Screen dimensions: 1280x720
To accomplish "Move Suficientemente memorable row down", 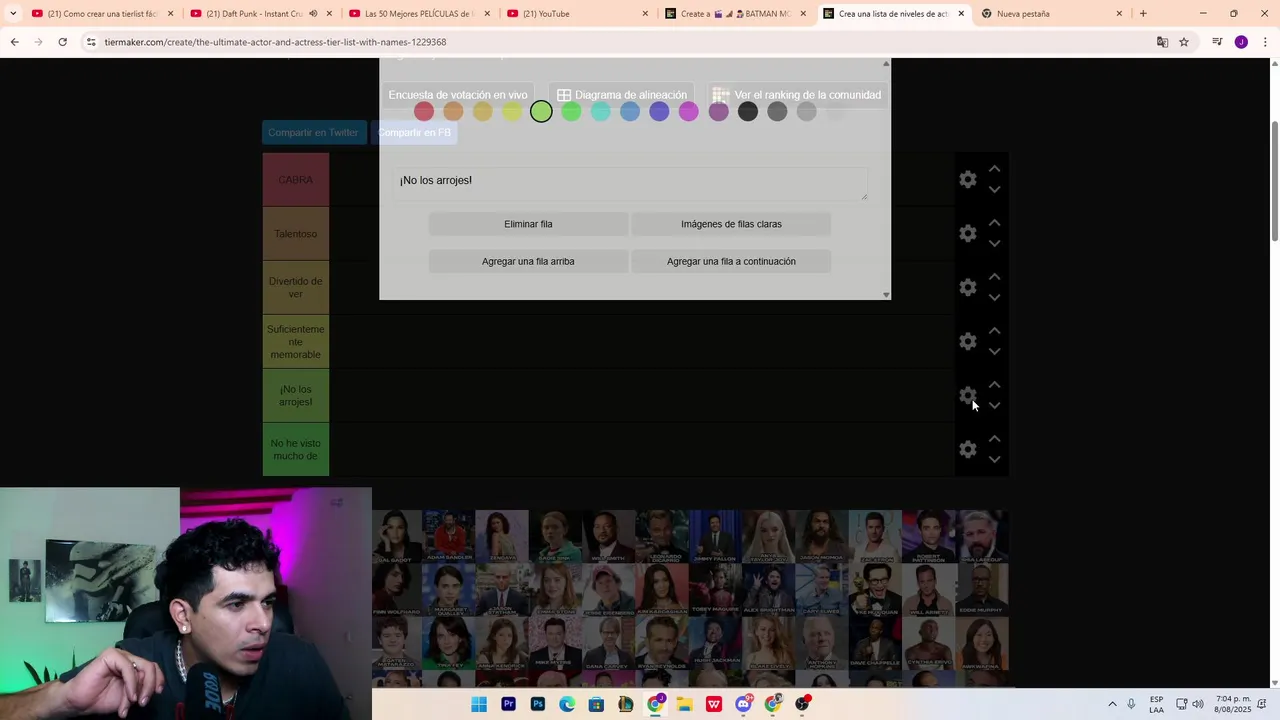I will coord(994,352).
